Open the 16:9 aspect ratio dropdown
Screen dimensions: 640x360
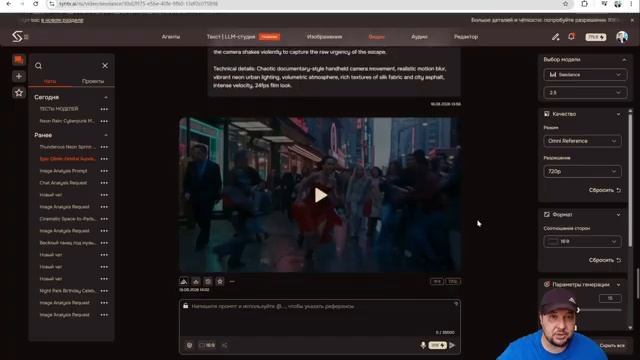tap(582, 242)
